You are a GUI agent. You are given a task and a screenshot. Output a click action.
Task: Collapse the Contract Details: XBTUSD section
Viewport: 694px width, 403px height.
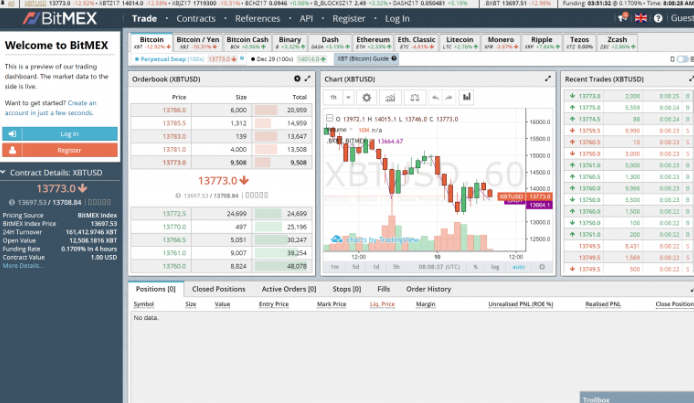click(3, 173)
